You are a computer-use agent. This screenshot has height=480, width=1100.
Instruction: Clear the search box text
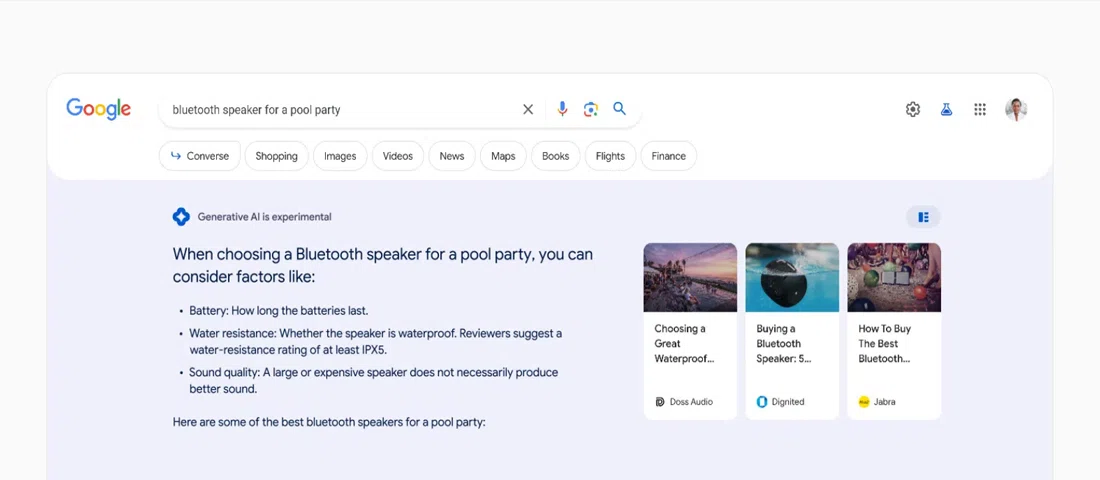pos(528,109)
